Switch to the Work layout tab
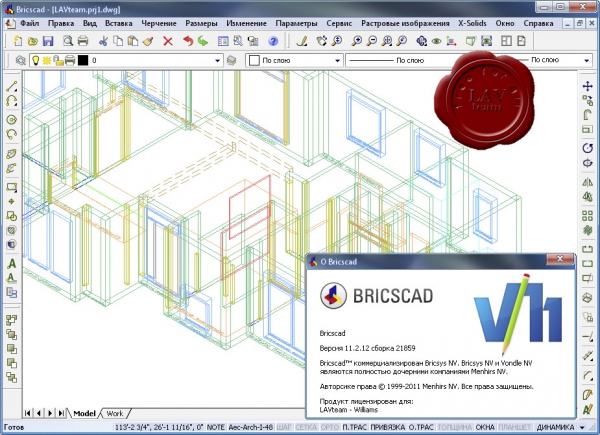Image resolution: width=600 pixels, height=435 pixels. 115,413
